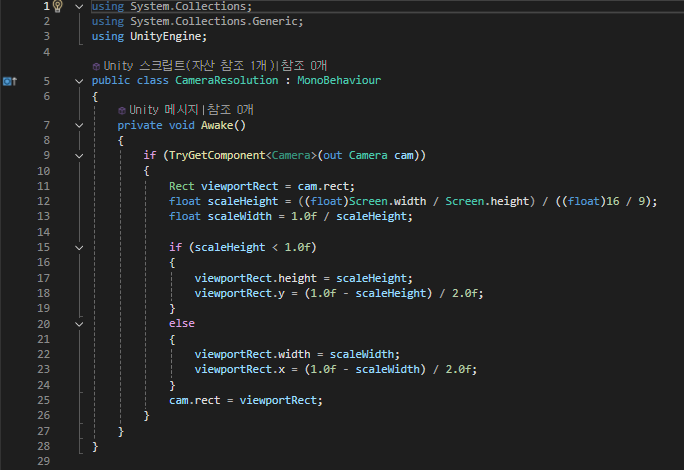Click the inheritance margin icon beside line 5

click(x=10, y=81)
